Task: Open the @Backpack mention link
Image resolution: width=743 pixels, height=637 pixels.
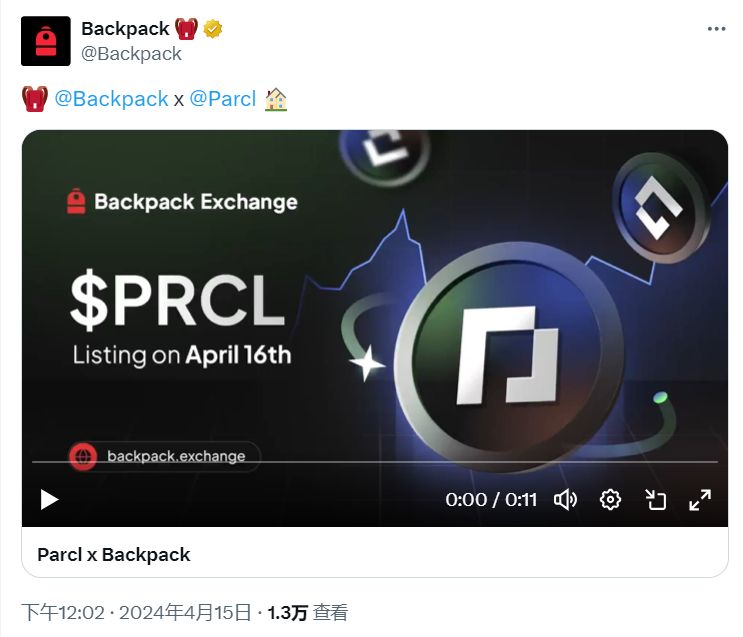Action: pos(111,99)
